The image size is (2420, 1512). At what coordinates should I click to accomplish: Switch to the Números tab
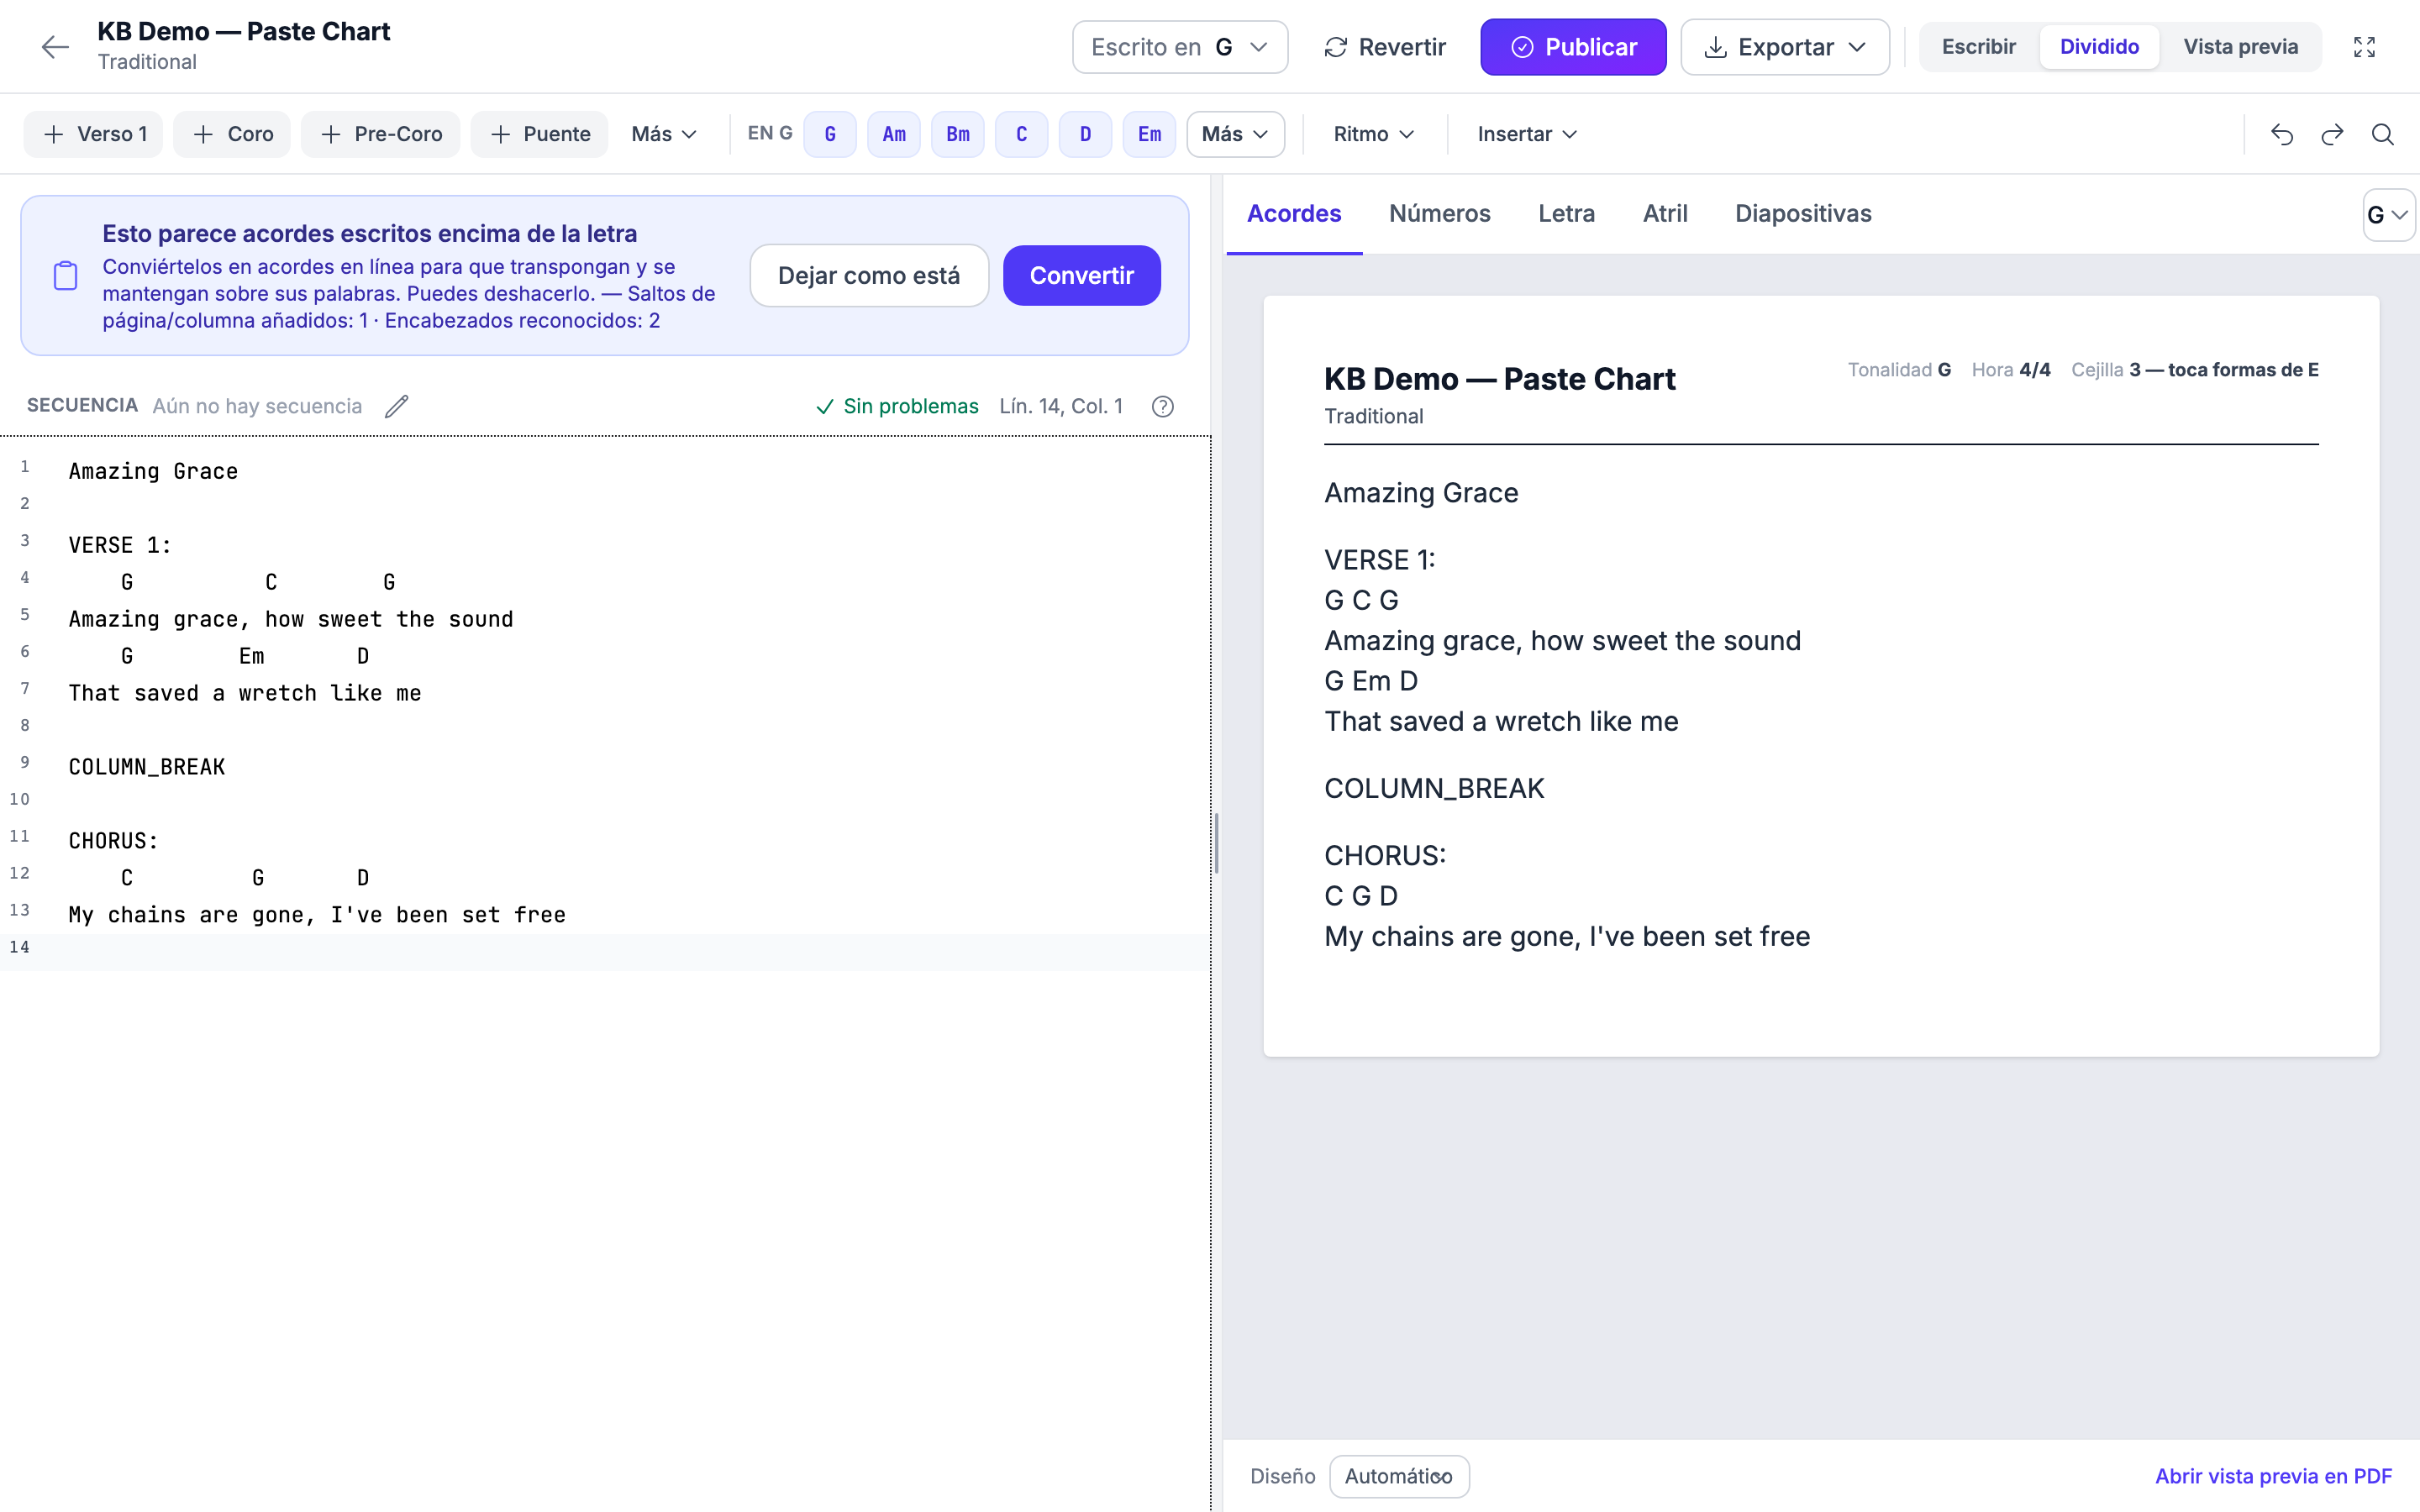tap(1439, 213)
